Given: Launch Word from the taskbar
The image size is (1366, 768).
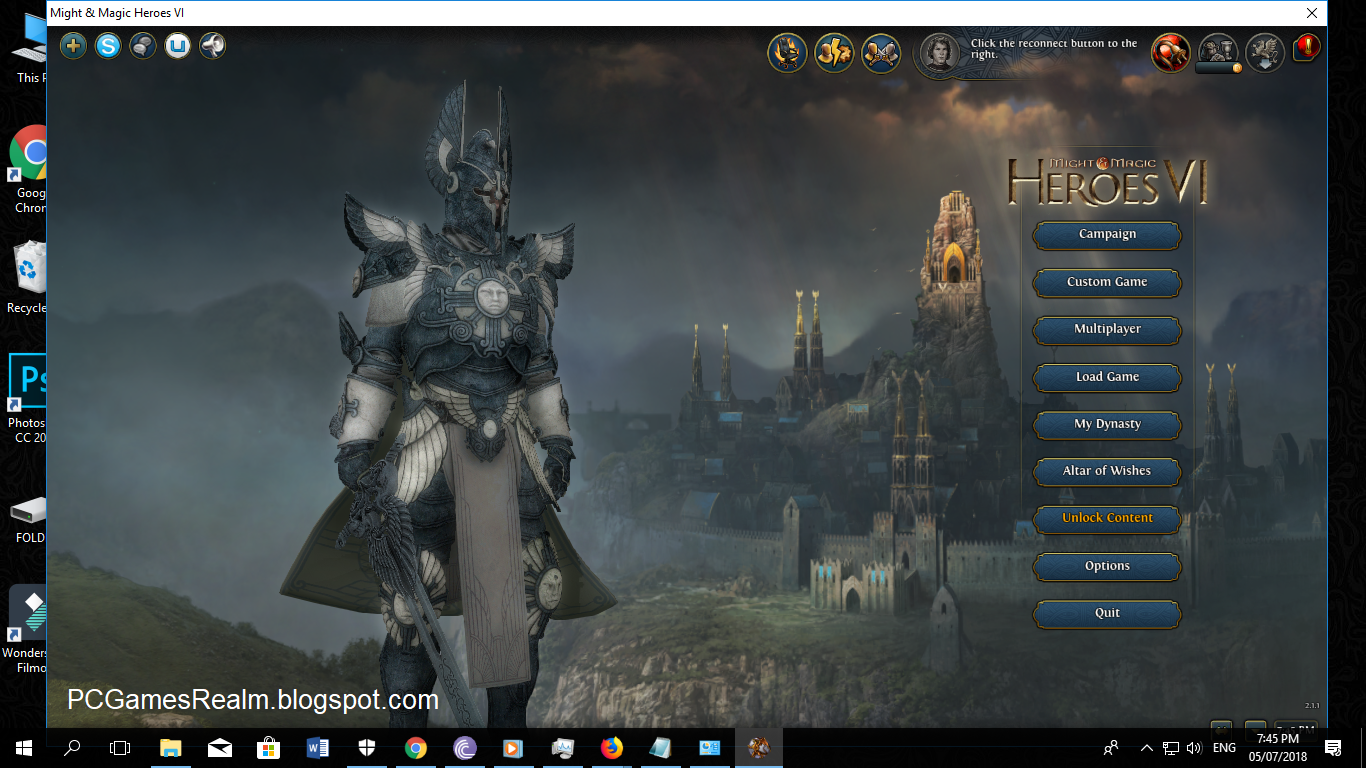Looking at the screenshot, I should (318, 747).
